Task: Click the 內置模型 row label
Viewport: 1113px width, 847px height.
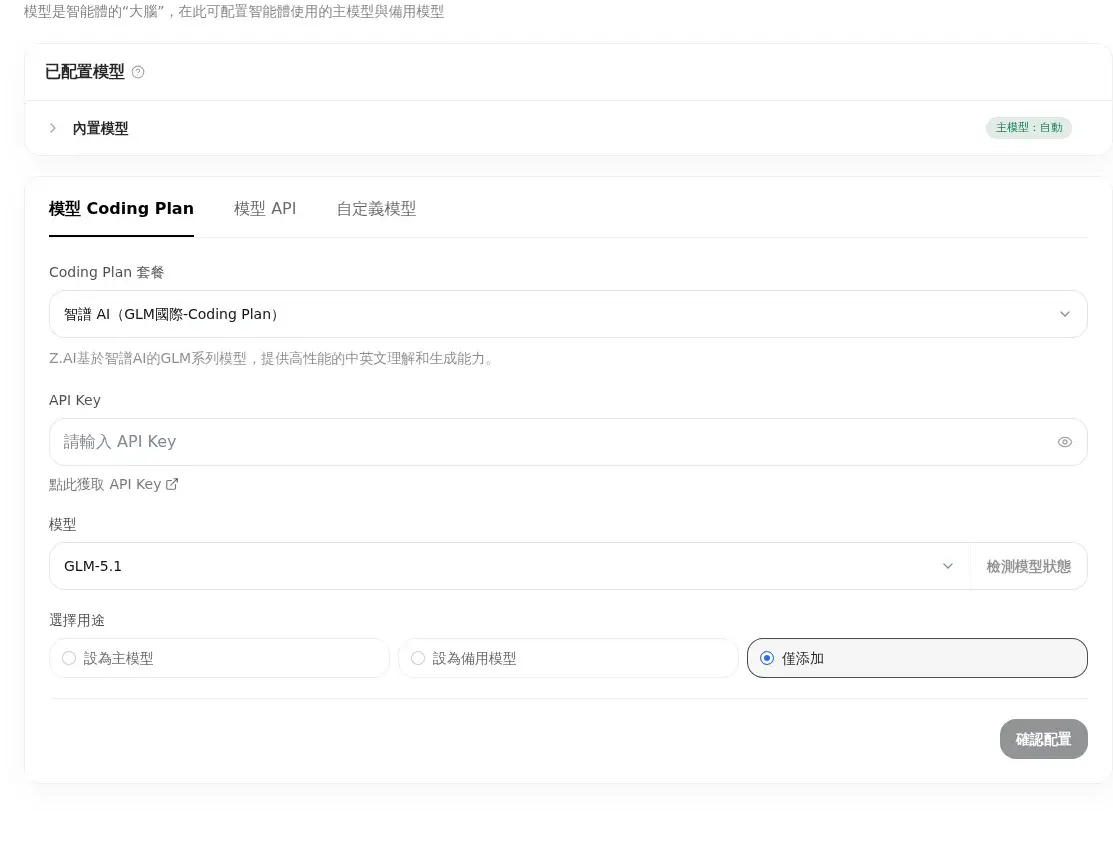Action: 100,129
